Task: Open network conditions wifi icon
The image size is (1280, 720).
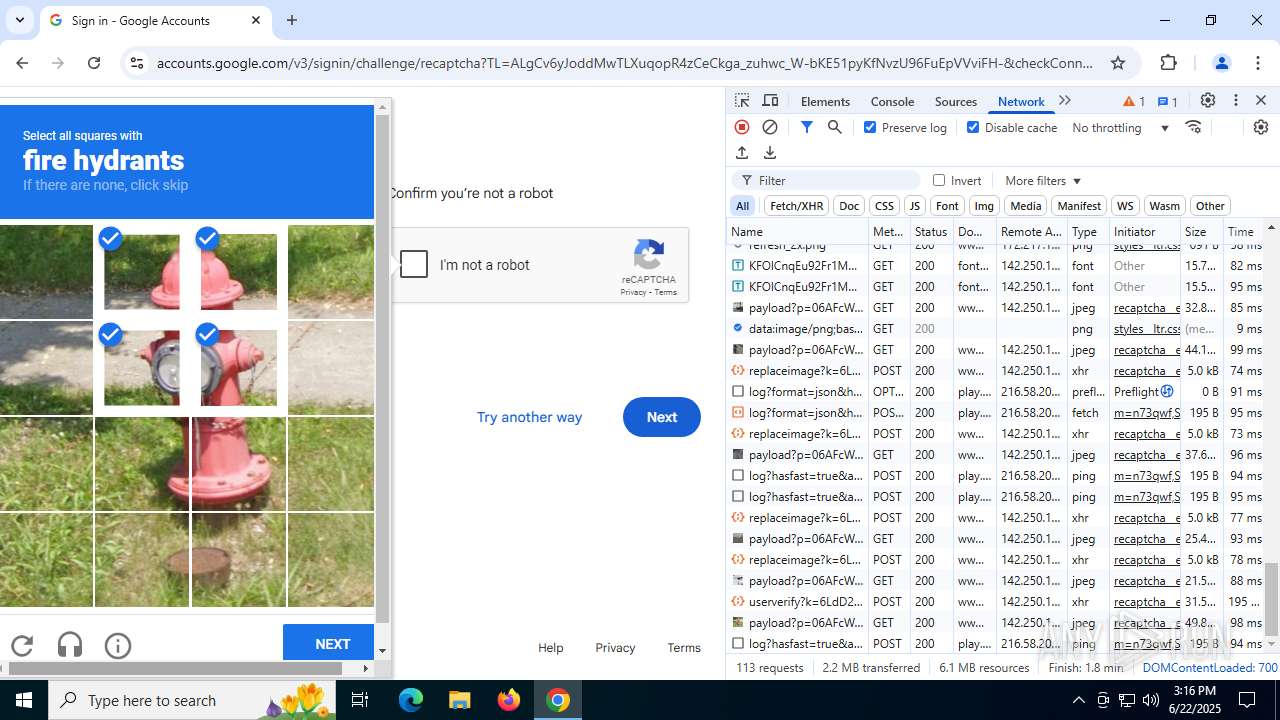Action: tap(1193, 127)
